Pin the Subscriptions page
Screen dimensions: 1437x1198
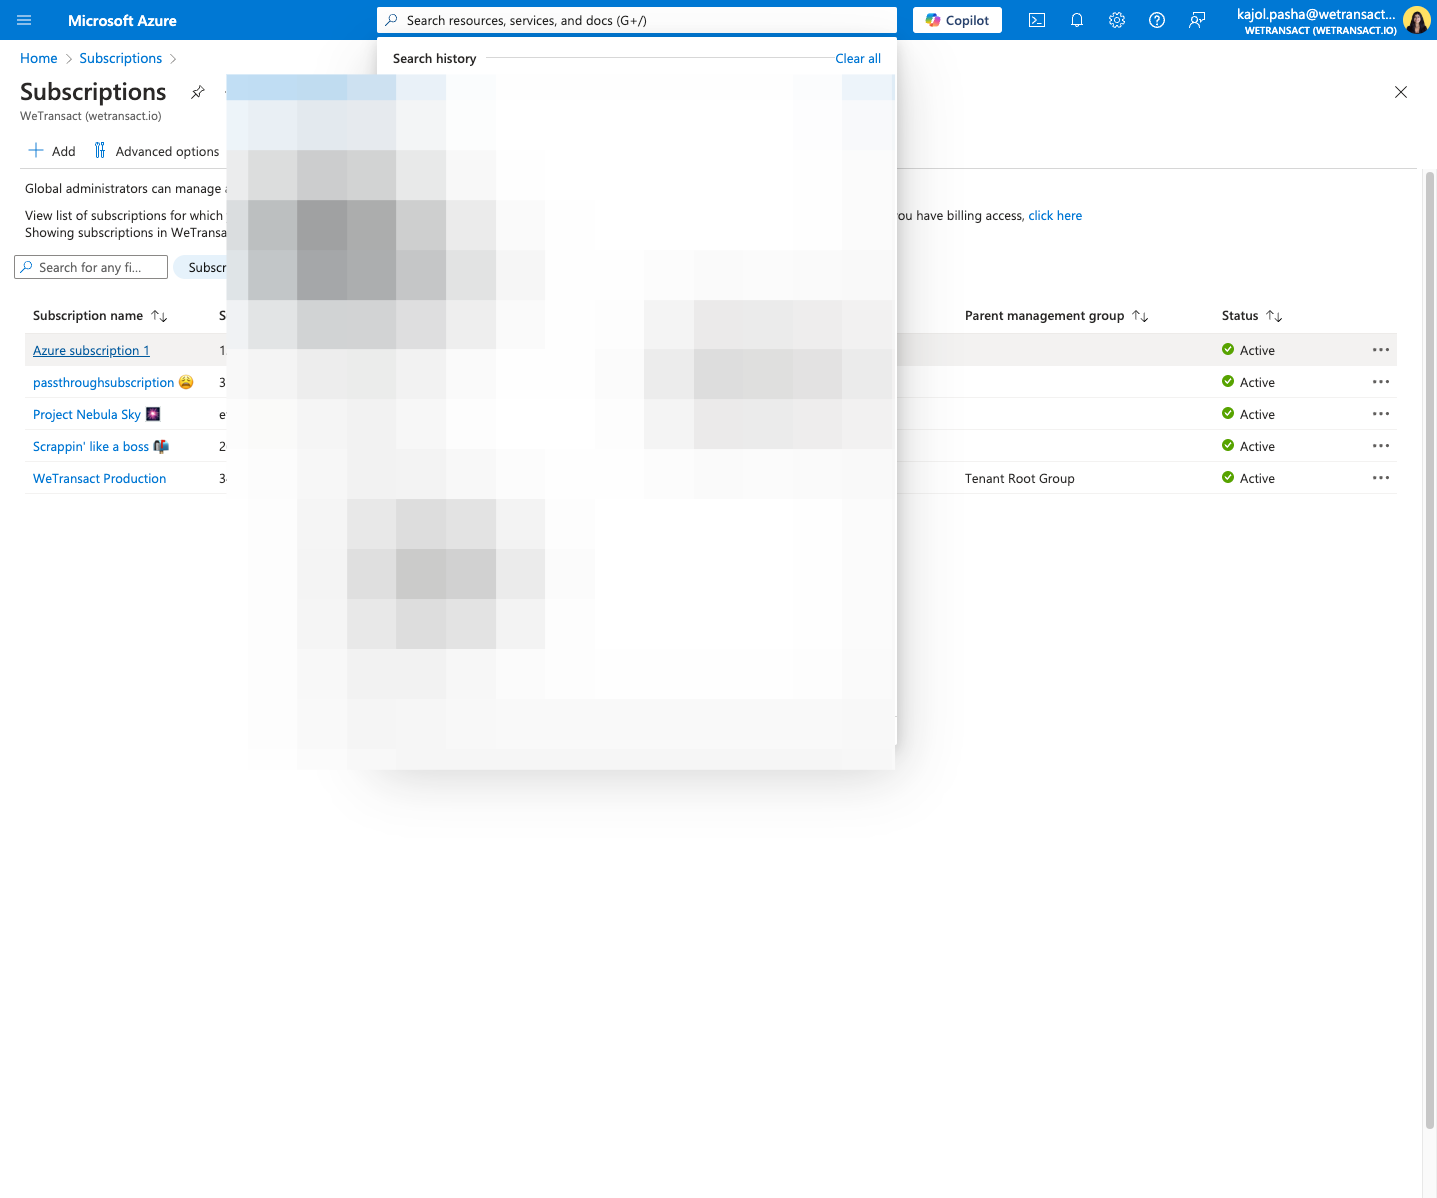198,92
